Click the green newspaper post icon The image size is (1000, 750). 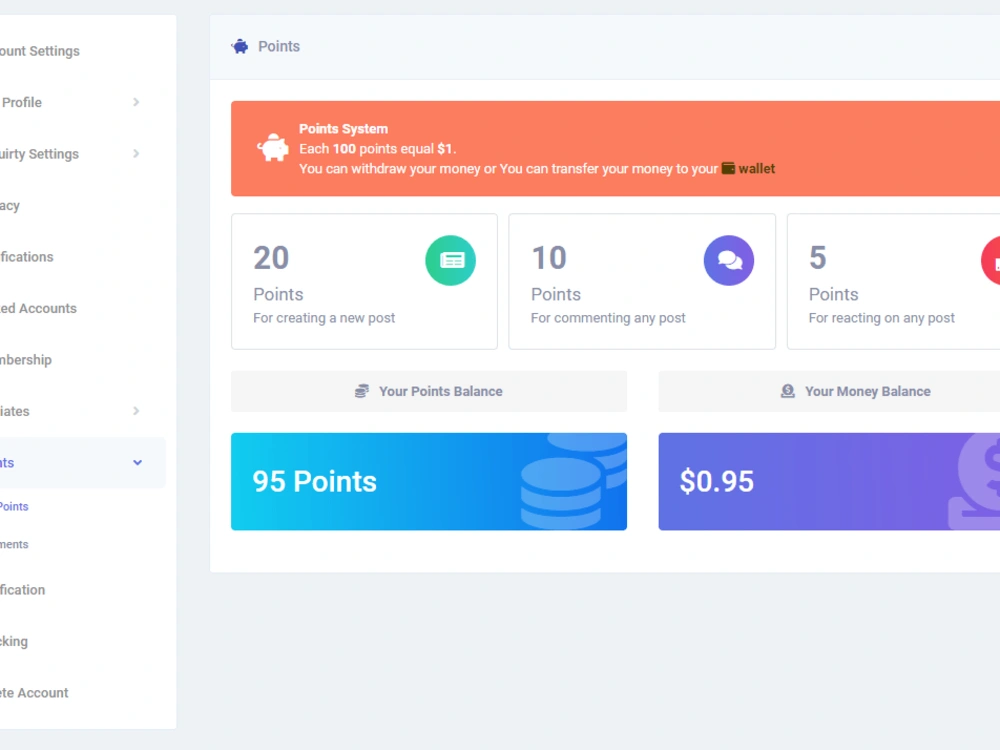450,260
